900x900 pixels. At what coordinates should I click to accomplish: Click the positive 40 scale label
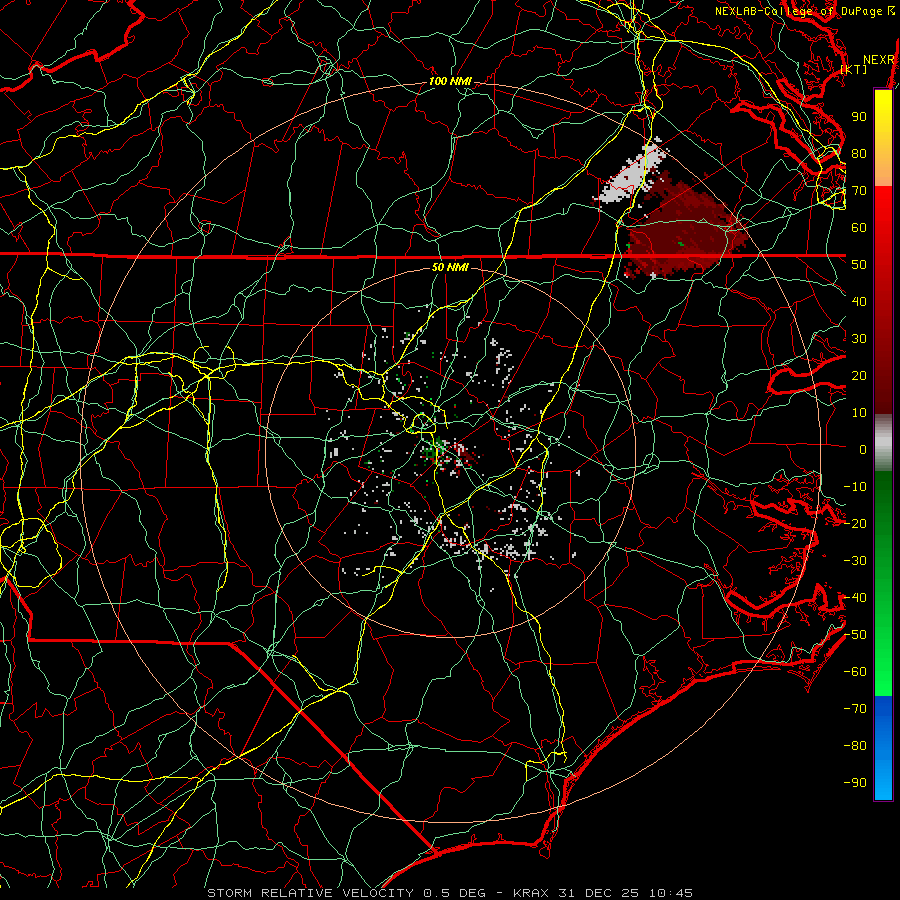click(859, 301)
